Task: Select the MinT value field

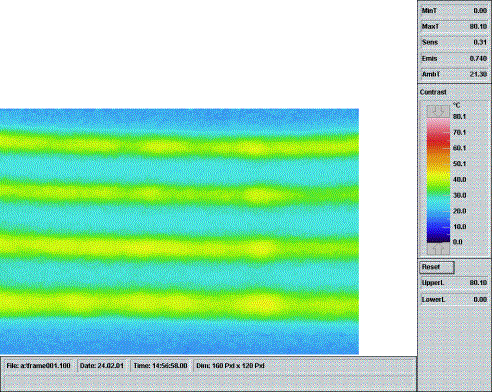Action: click(480, 11)
